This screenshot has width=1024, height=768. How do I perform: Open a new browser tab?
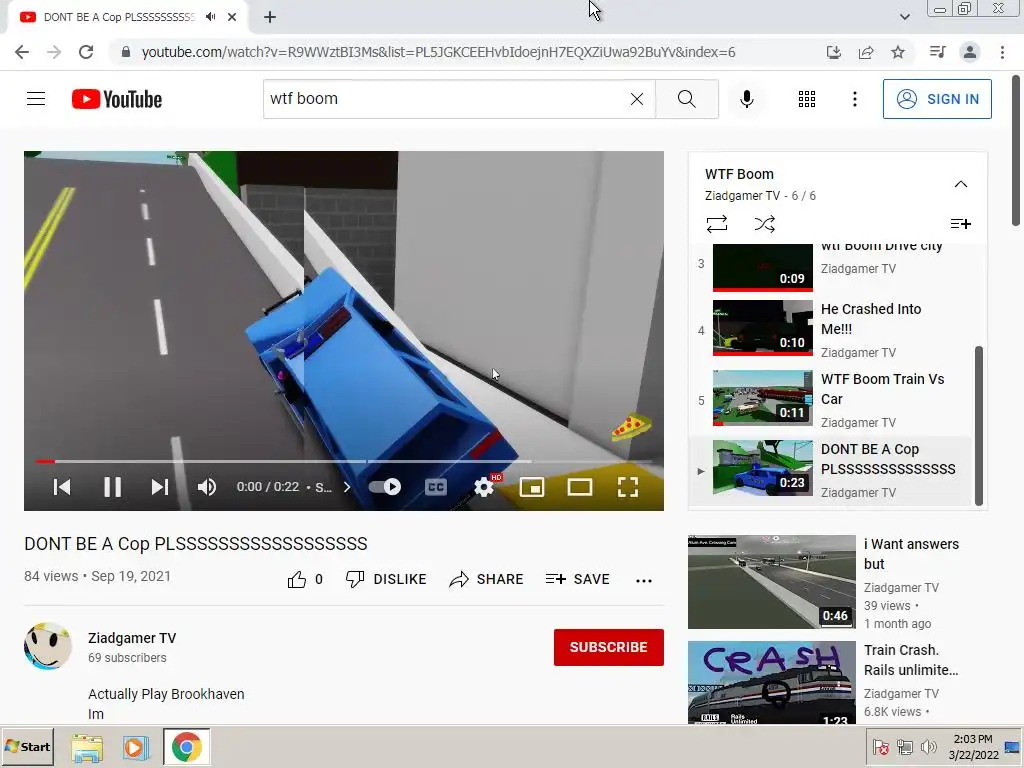270,17
